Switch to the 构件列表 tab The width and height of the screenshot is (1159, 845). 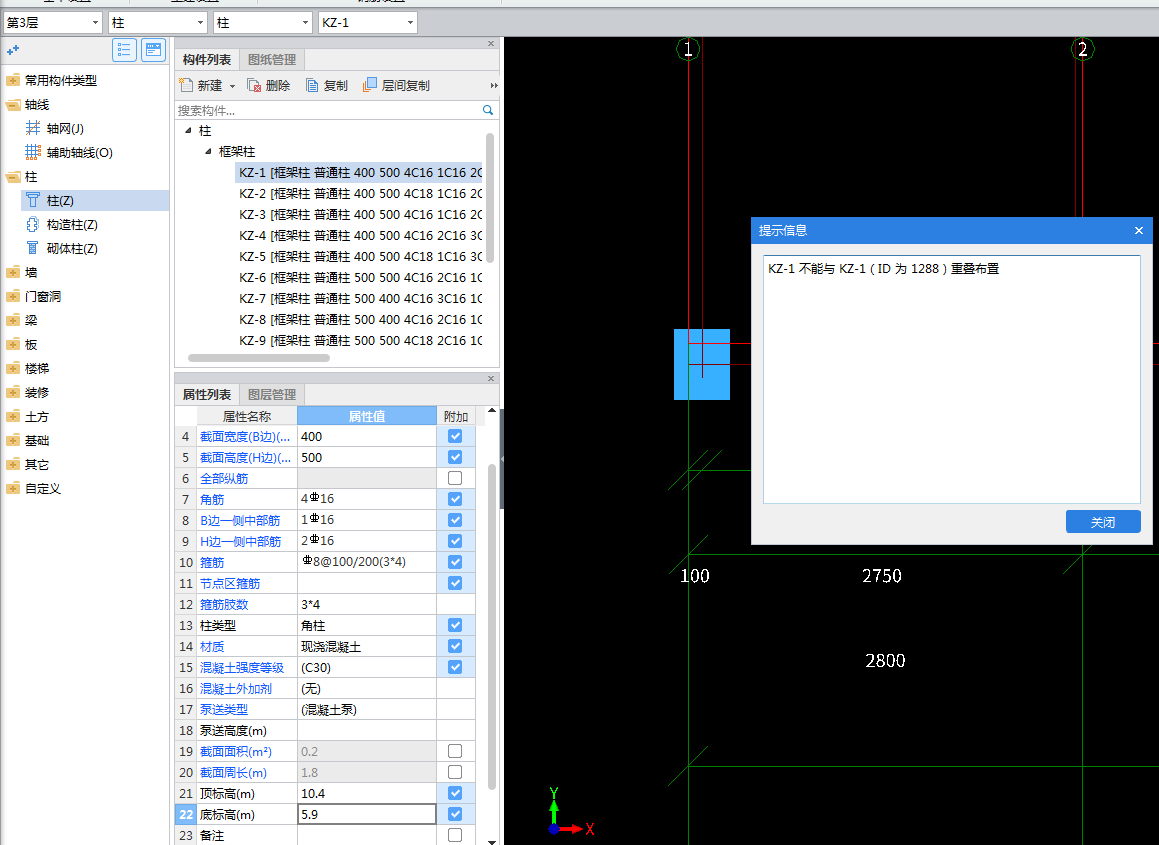(x=207, y=60)
